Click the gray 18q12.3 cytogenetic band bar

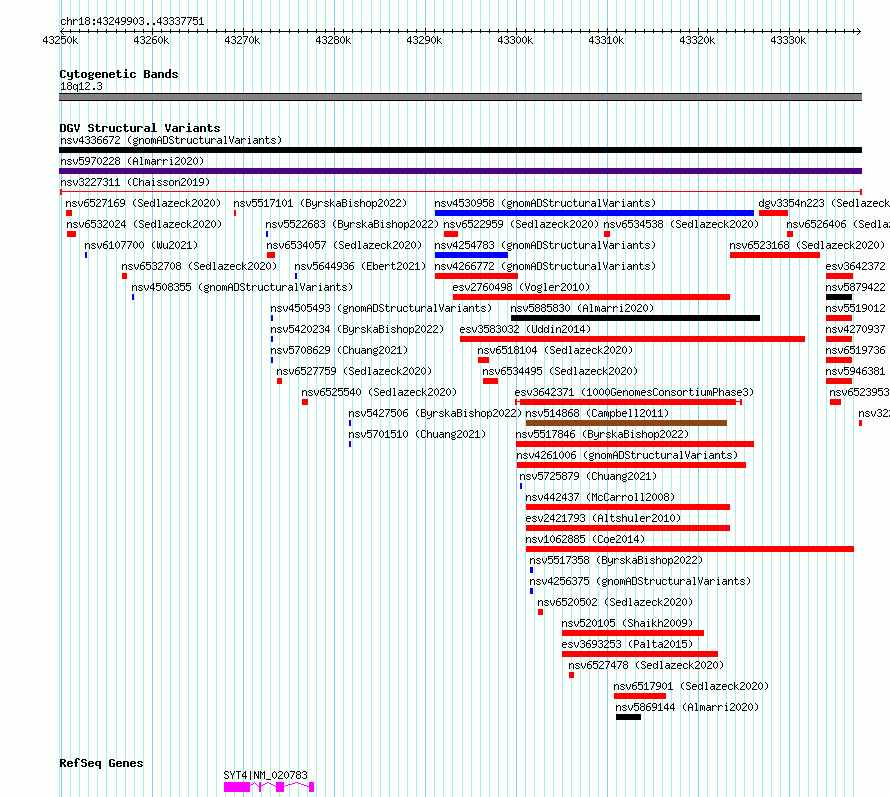tap(460, 97)
